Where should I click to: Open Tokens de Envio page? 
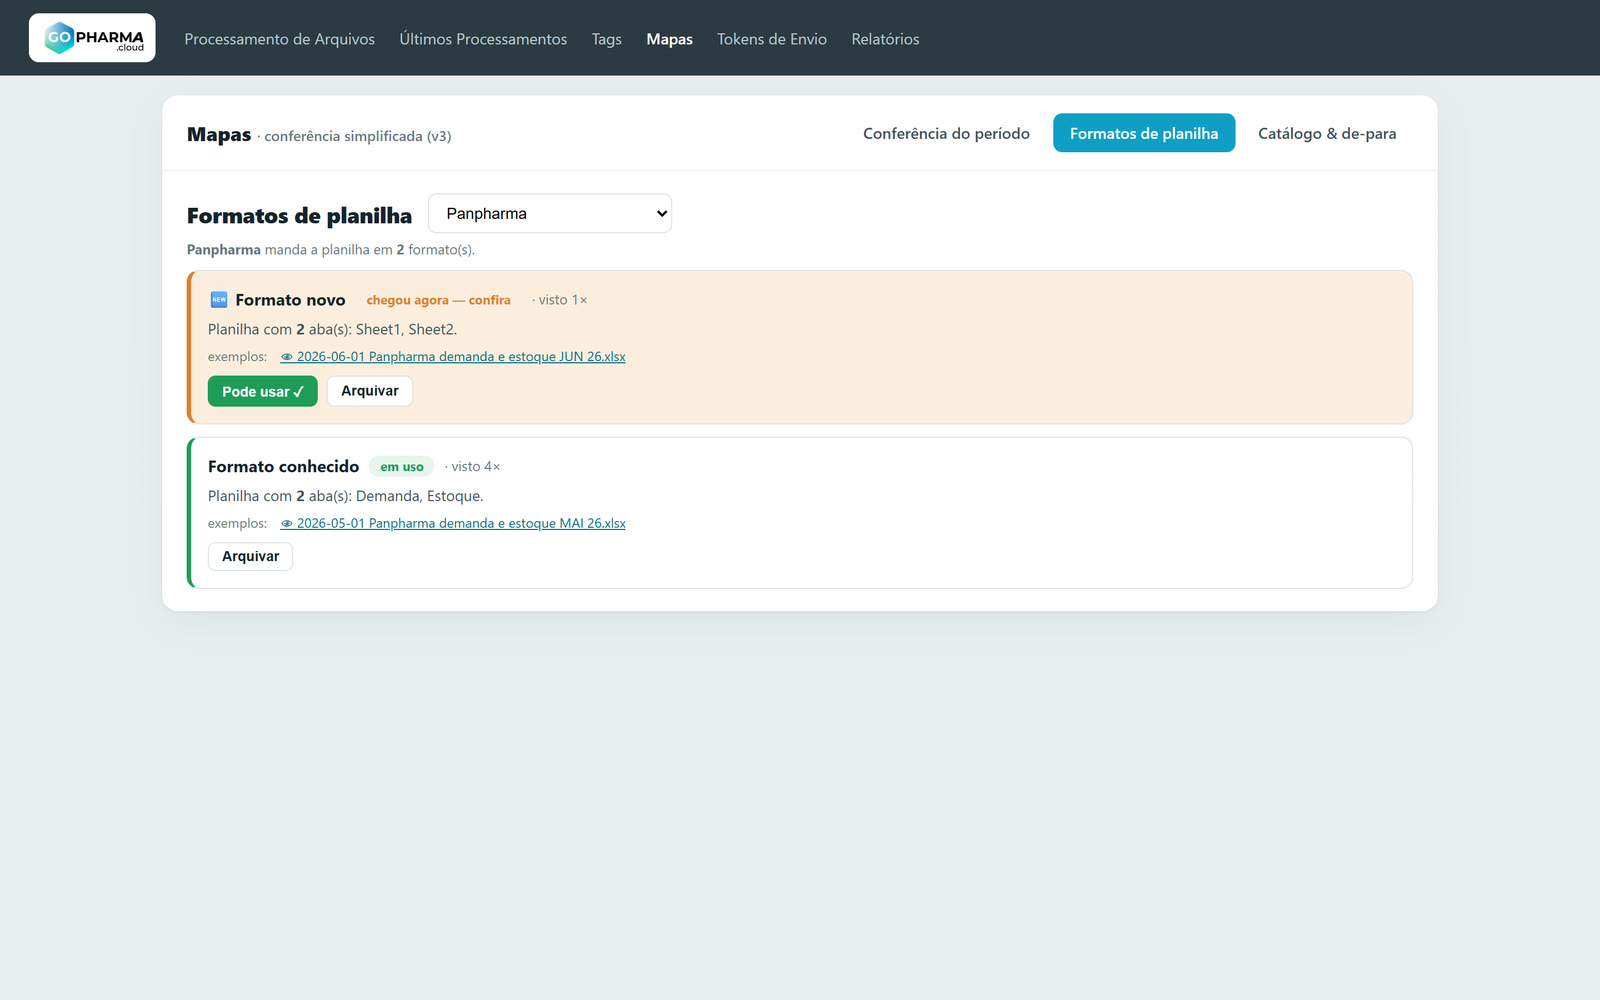(772, 39)
